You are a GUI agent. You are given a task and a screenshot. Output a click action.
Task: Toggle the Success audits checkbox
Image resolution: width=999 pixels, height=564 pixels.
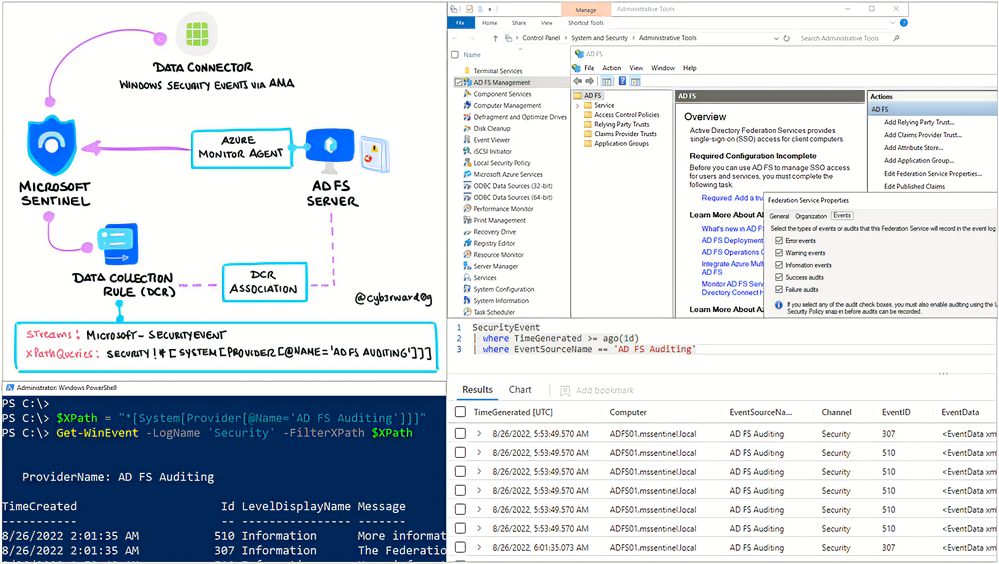point(778,277)
